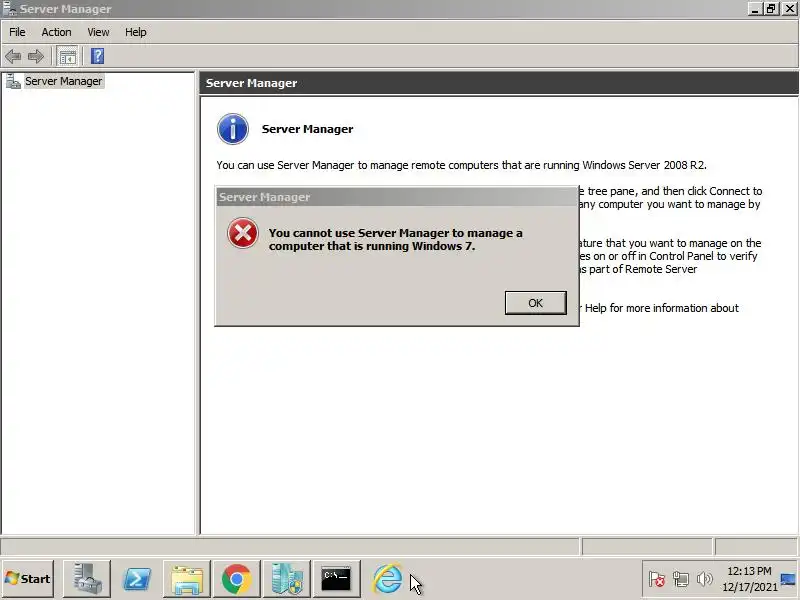
Task: Close the Server Manager window
Action: pyautogui.click(x=789, y=9)
